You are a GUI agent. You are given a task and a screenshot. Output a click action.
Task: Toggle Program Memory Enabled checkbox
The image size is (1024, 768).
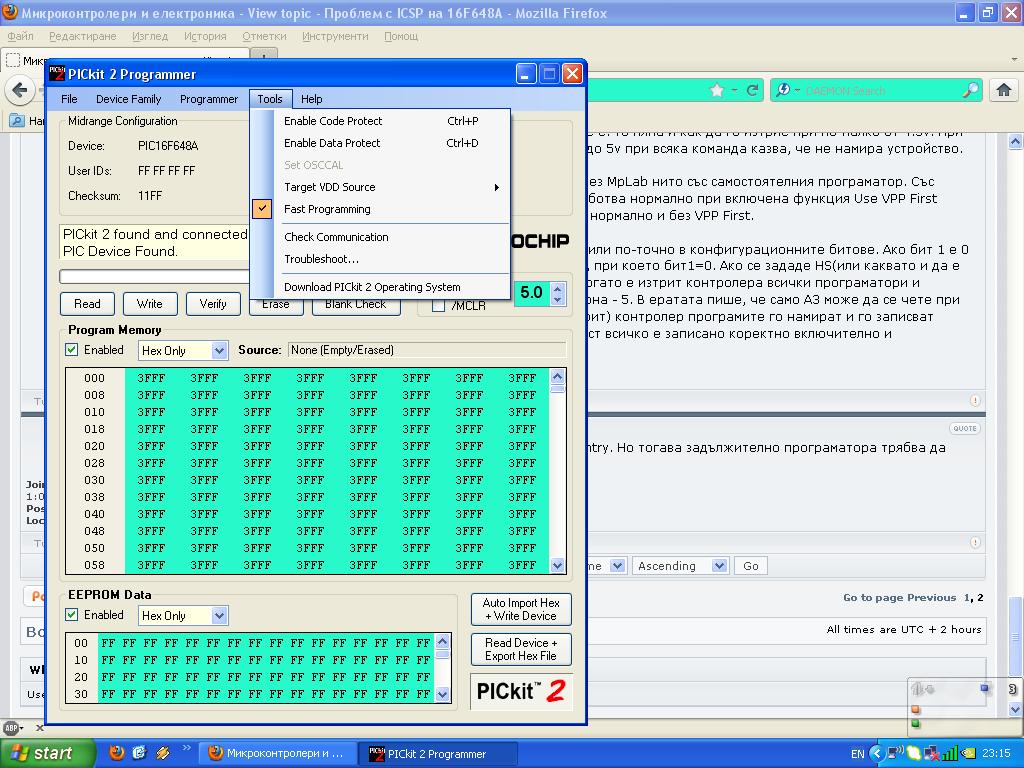pos(72,350)
